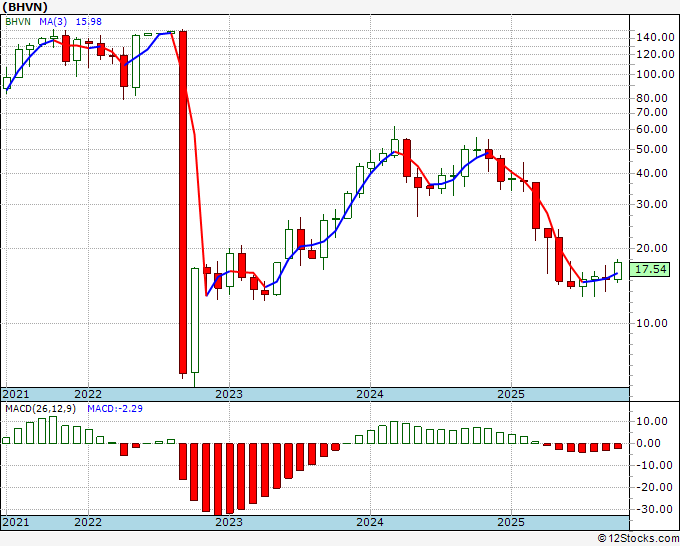Viewport: 680px width, 546px height.
Task: Click the 15.98 moving average value
Action: click(x=88, y=21)
